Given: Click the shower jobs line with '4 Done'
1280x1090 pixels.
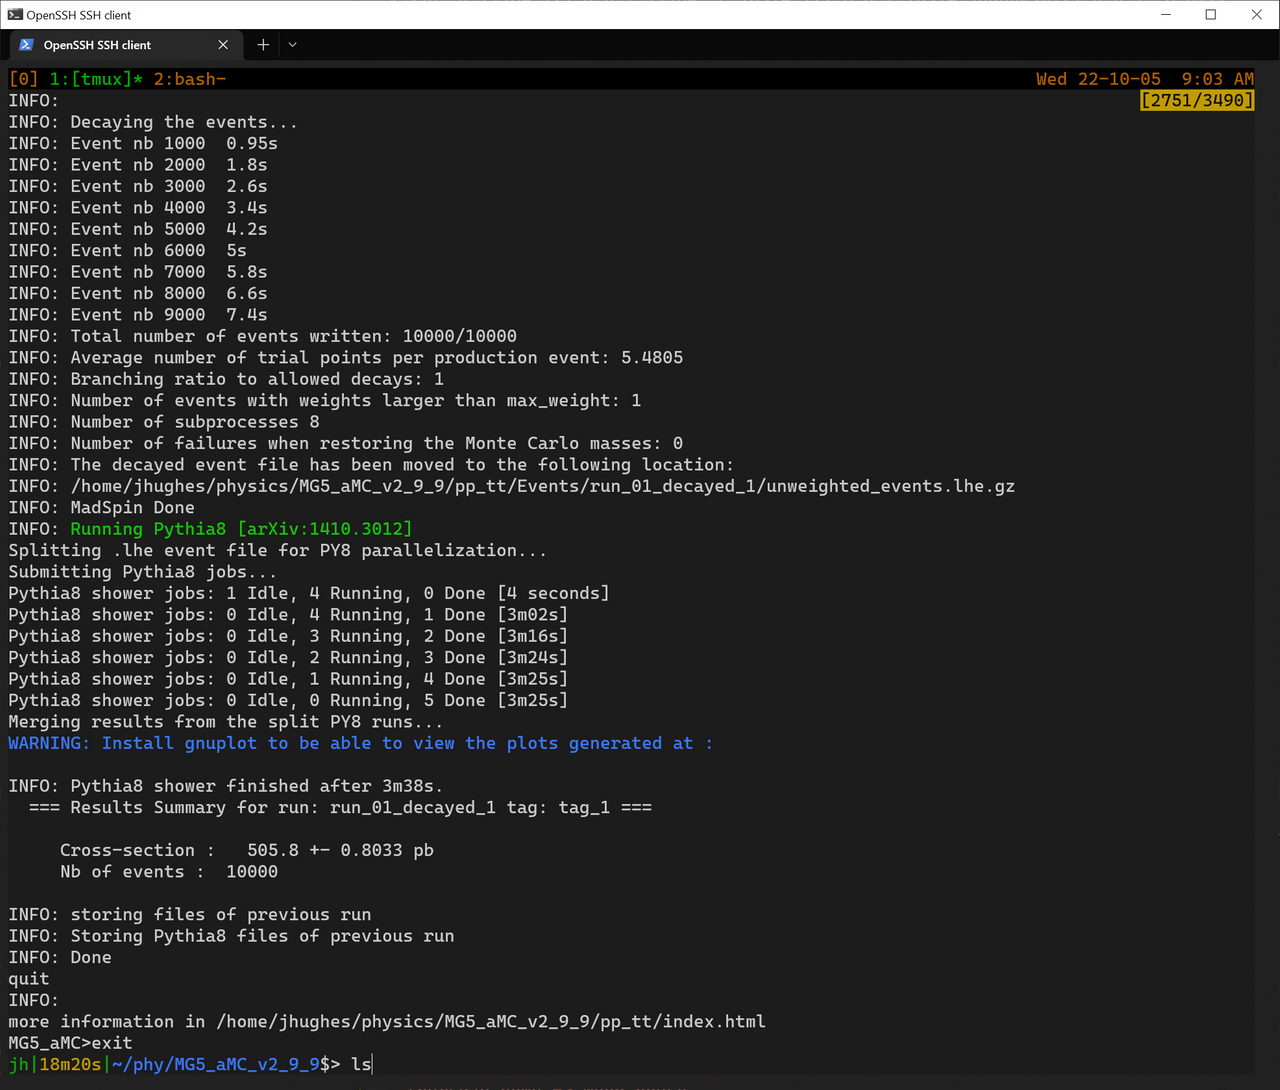Looking at the screenshot, I should pyautogui.click(x=288, y=680).
